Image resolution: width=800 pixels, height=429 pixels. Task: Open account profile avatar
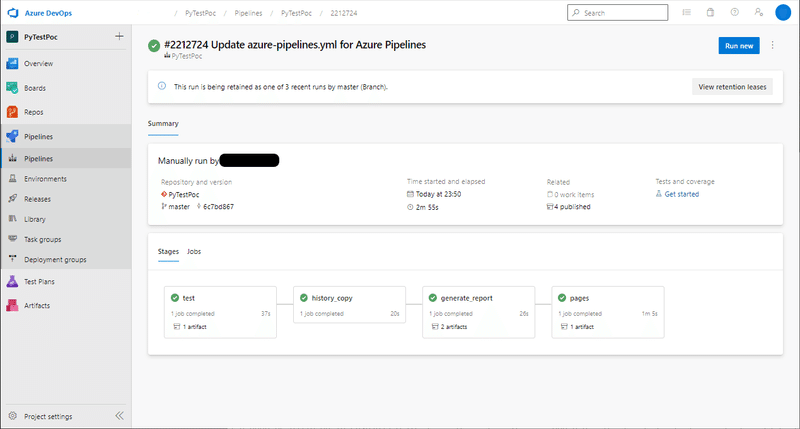point(783,12)
